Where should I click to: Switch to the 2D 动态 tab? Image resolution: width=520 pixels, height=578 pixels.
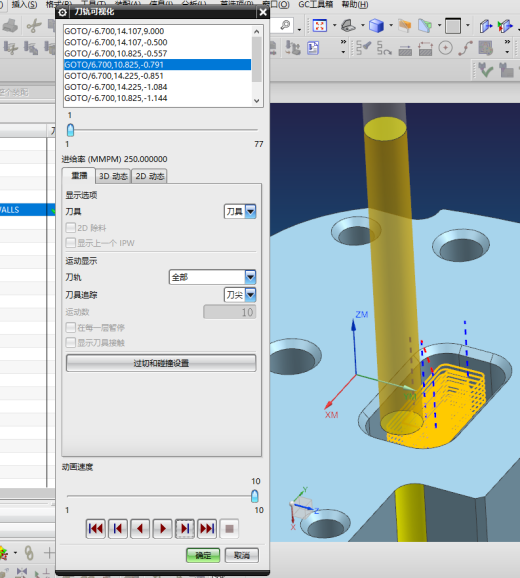(x=150, y=176)
